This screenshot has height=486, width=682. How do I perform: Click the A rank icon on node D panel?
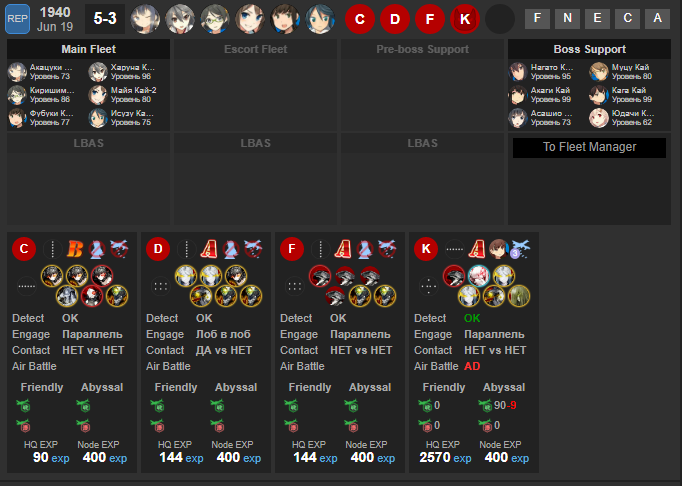point(209,249)
